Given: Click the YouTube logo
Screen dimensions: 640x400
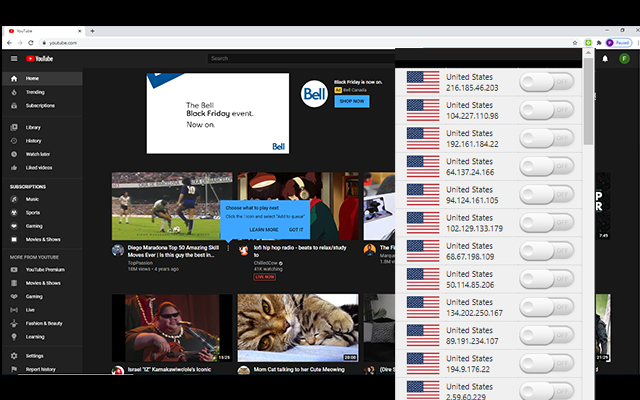Looking at the screenshot, I should (x=39, y=59).
